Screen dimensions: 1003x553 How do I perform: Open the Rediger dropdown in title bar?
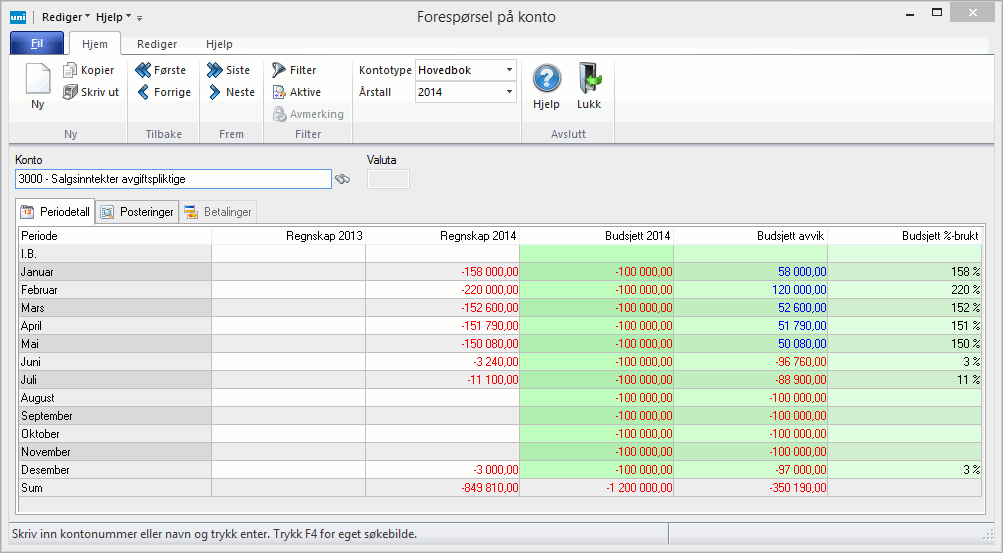[x=66, y=17]
